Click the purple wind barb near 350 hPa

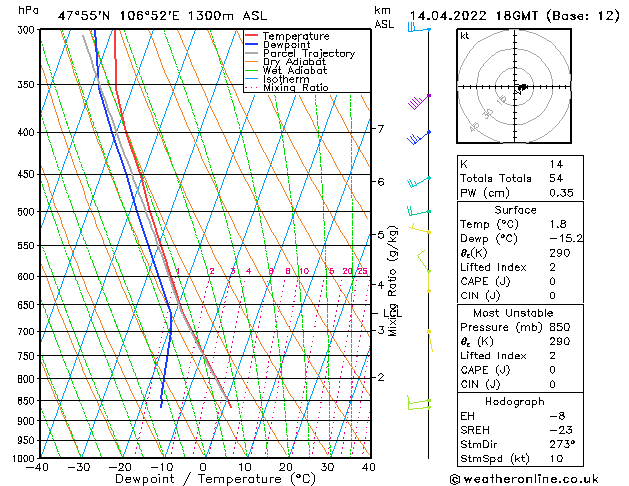pyautogui.click(x=419, y=101)
